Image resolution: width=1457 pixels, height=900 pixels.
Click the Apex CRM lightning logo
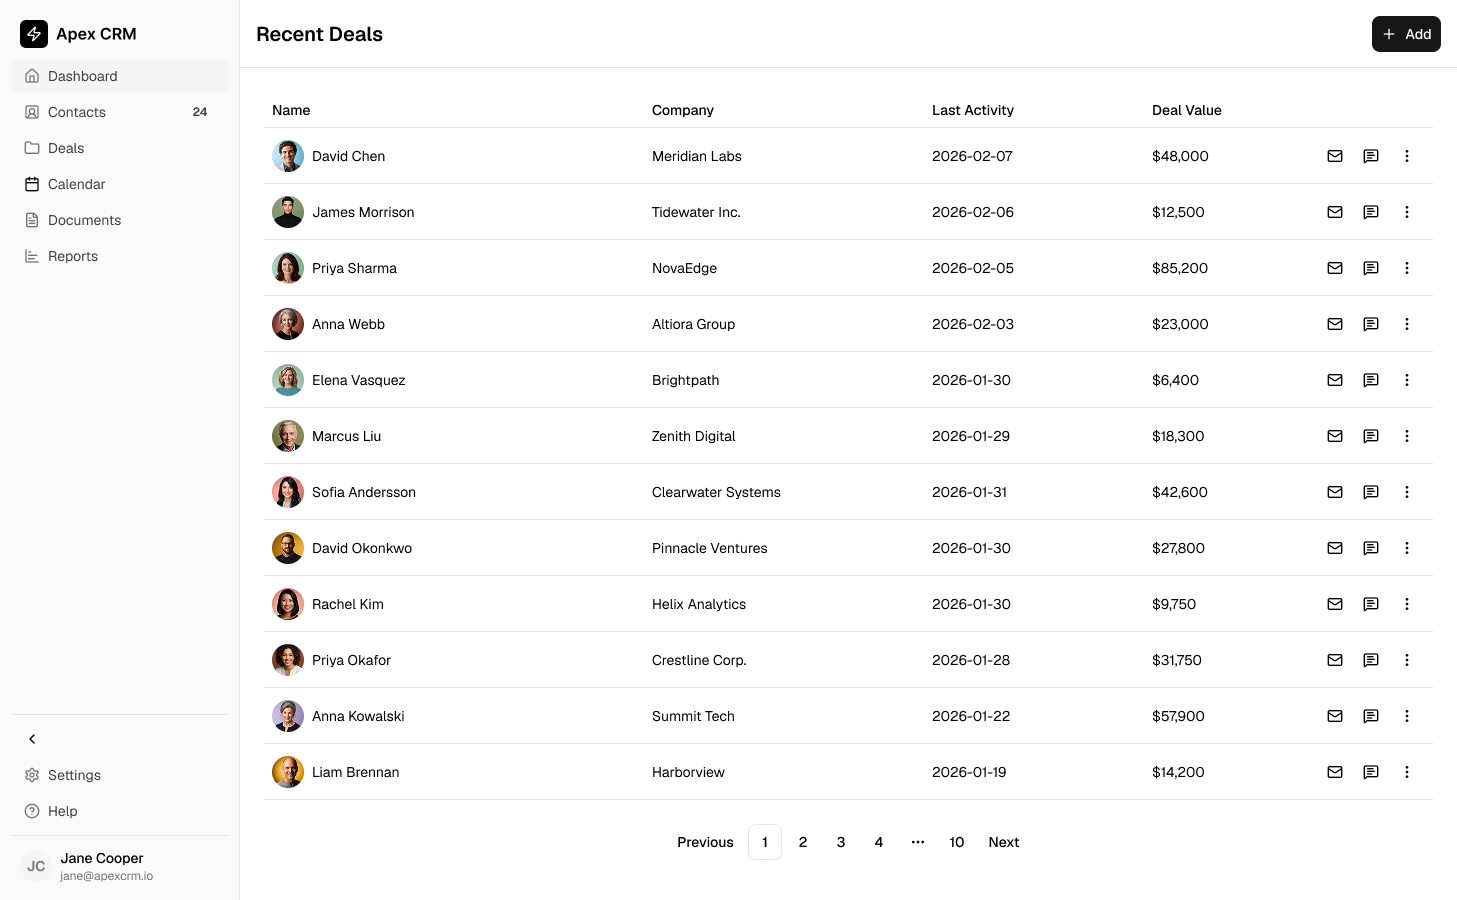pos(34,34)
